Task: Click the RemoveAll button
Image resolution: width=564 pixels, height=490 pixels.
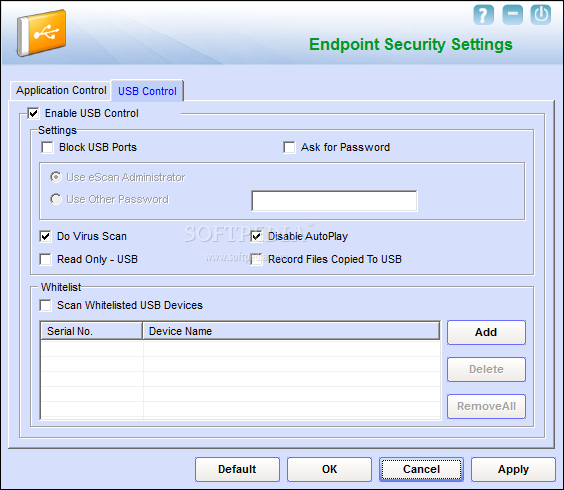Action: (486, 407)
